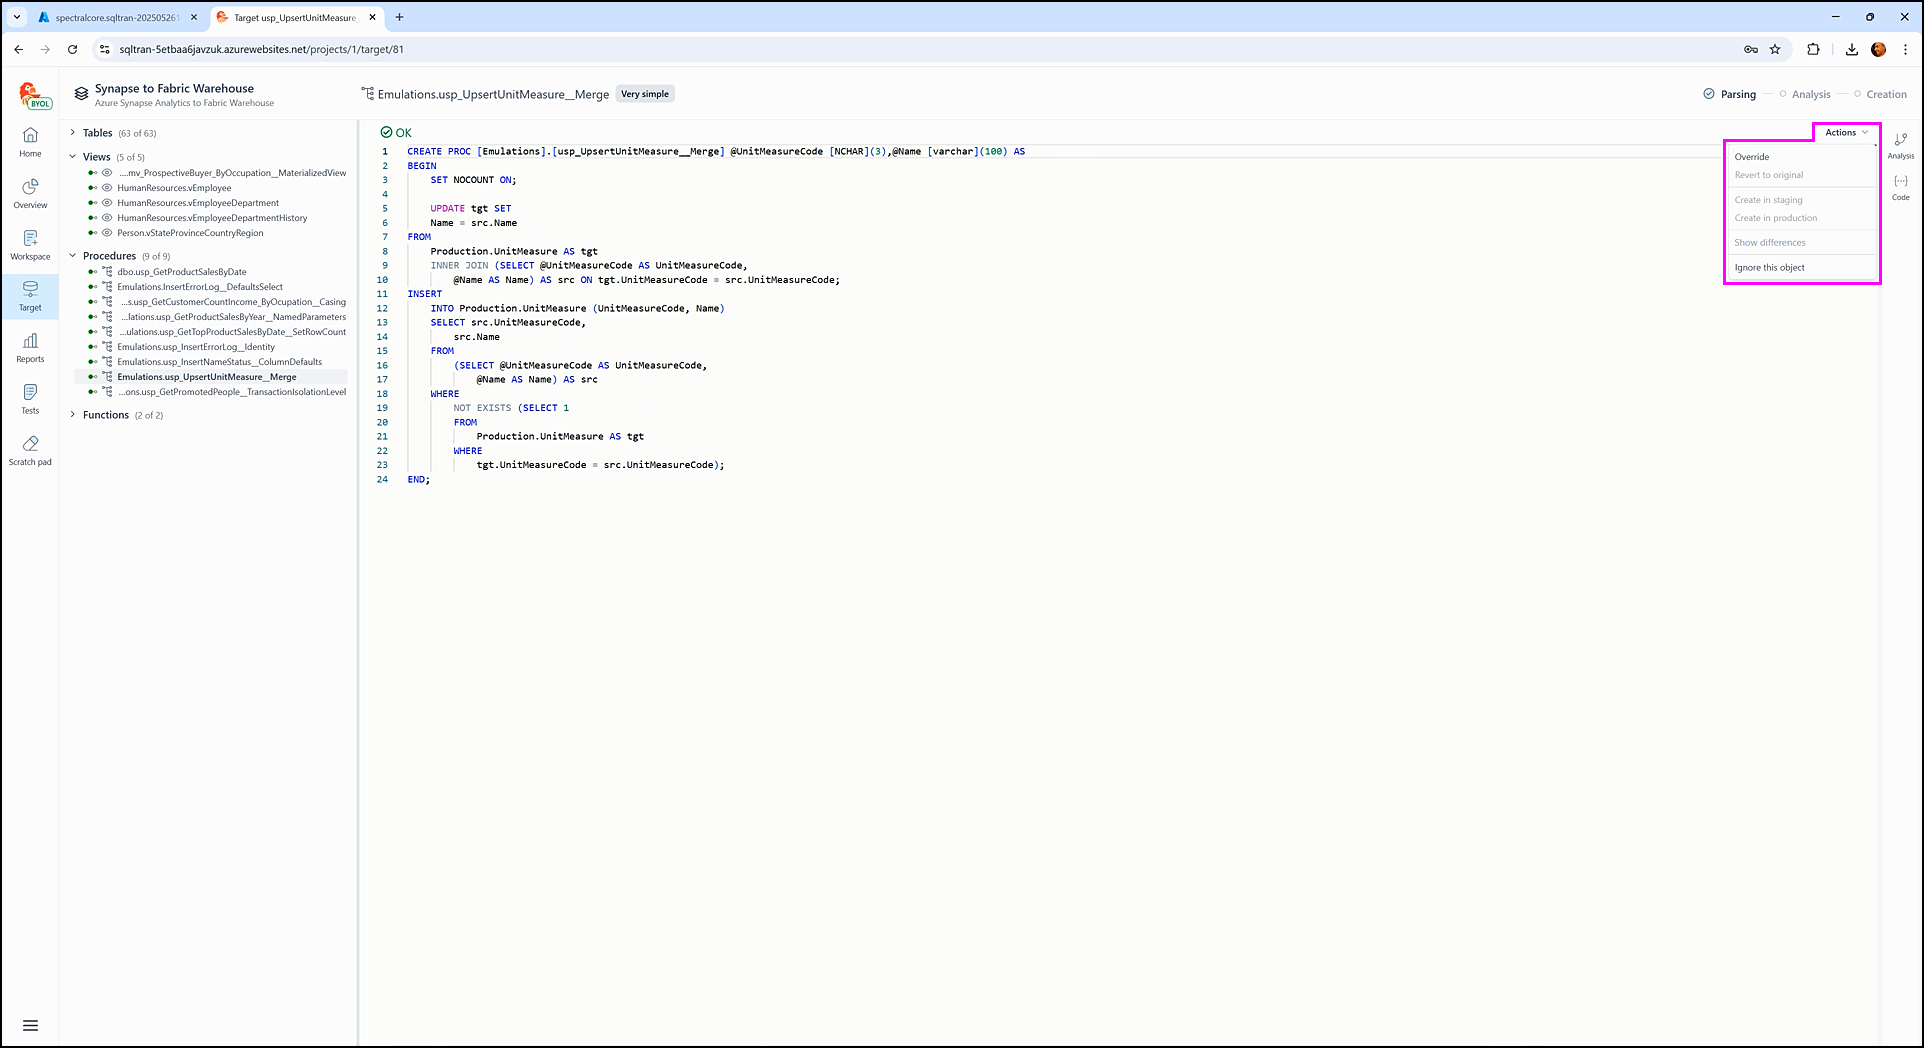Image resolution: width=1924 pixels, height=1048 pixels.
Task: Collapse the Views tree section
Action: click(73, 157)
